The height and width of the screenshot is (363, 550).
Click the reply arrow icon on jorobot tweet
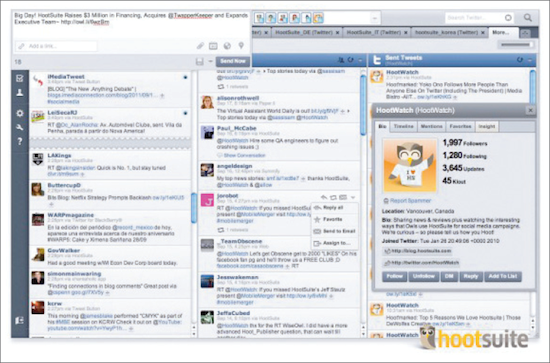(x=324, y=197)
